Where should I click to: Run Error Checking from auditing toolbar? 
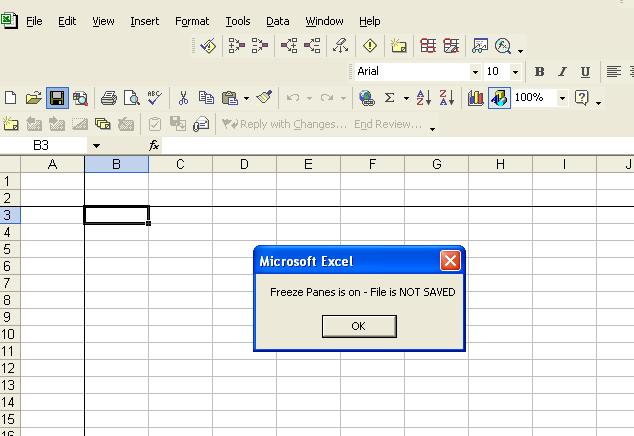click(208, 46)
